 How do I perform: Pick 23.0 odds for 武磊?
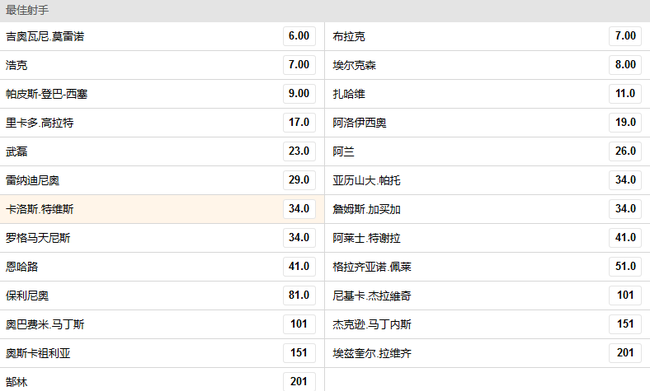[x=299, y=151]
